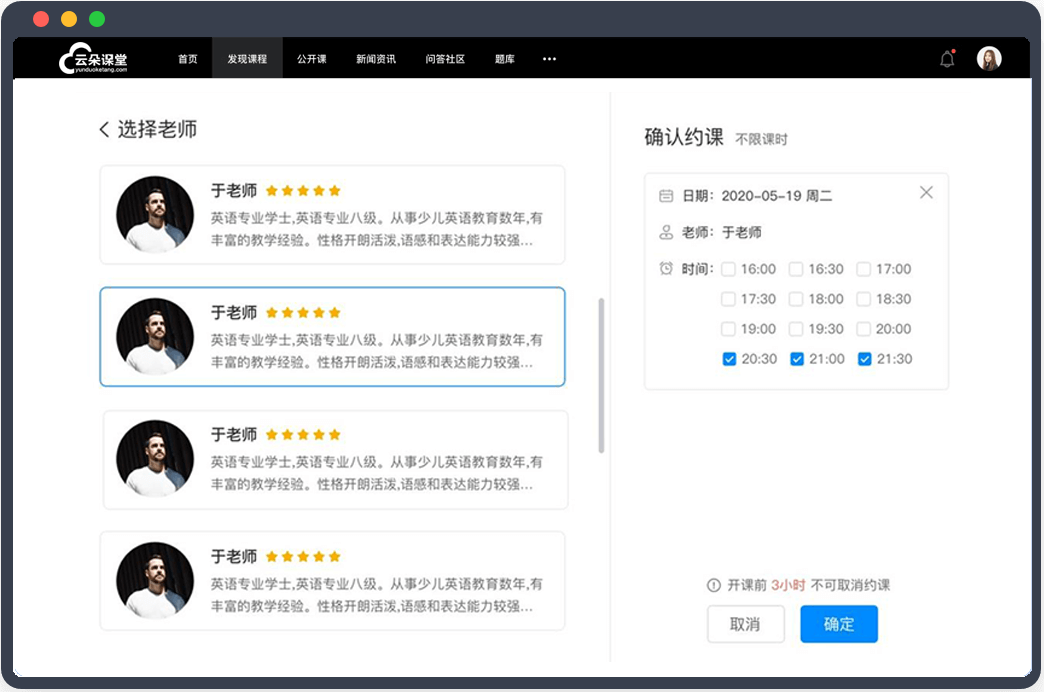Open the 新闻资讯 nav item
The width and height of the screenshot is (1044, 692).
pyautogui.click(x=376, y=59)
